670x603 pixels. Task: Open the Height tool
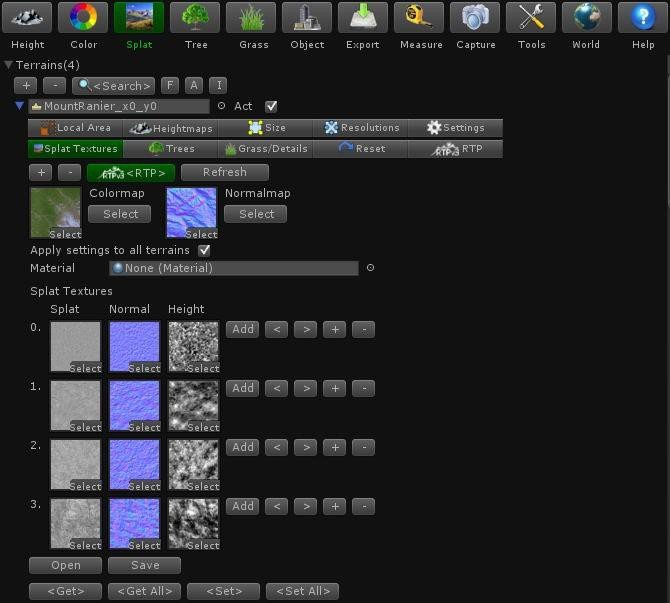[27, 18]
